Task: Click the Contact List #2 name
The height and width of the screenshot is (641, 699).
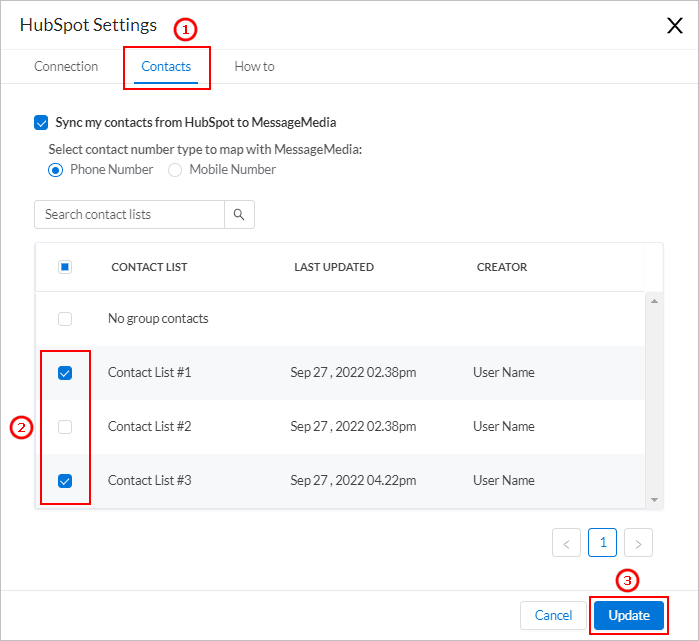Action: 149,427
